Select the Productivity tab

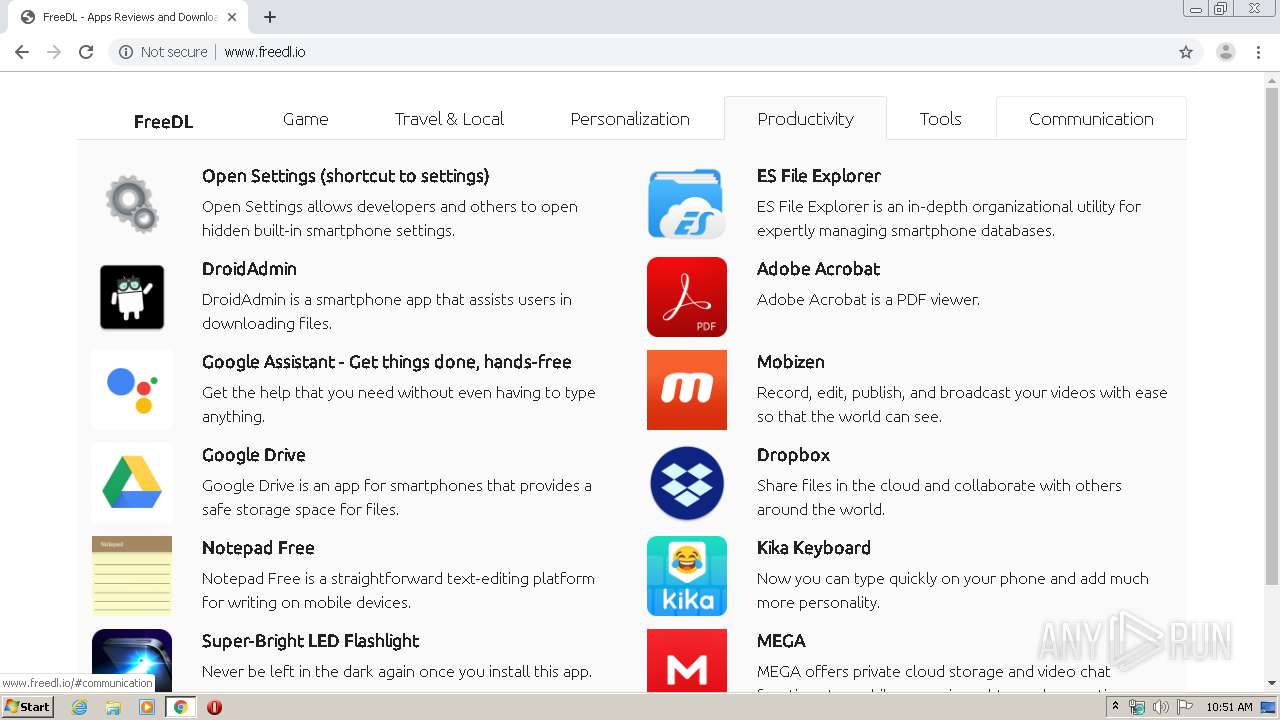(805, 119)
